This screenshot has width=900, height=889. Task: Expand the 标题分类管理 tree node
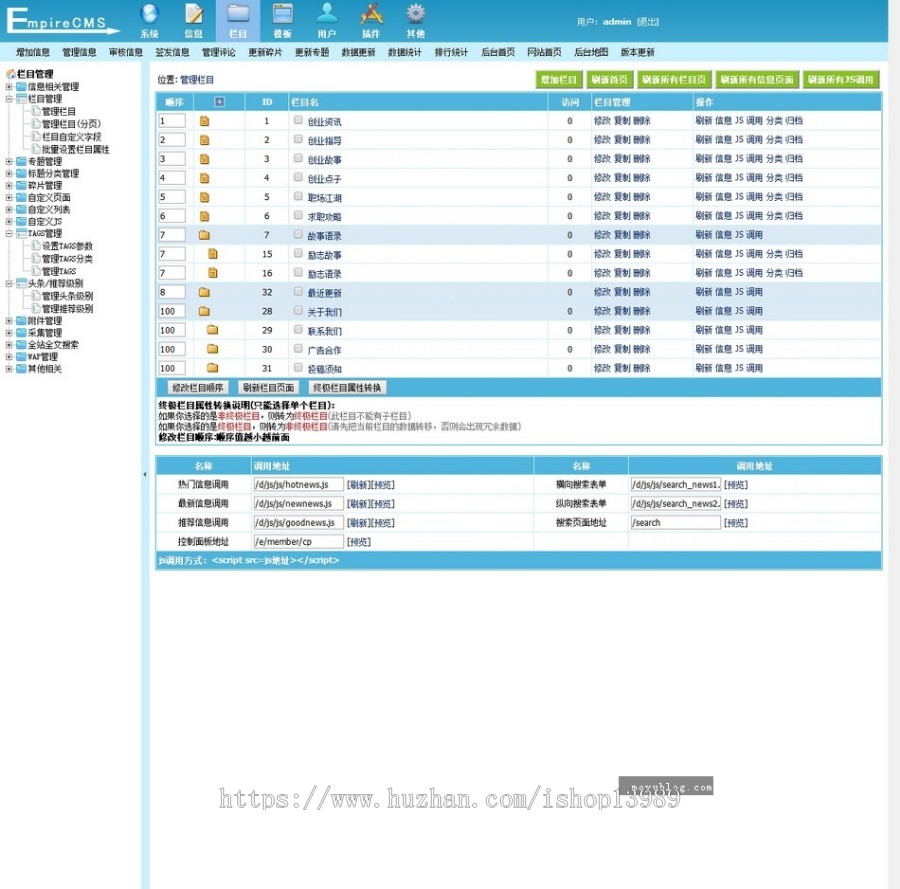(9, 173)
